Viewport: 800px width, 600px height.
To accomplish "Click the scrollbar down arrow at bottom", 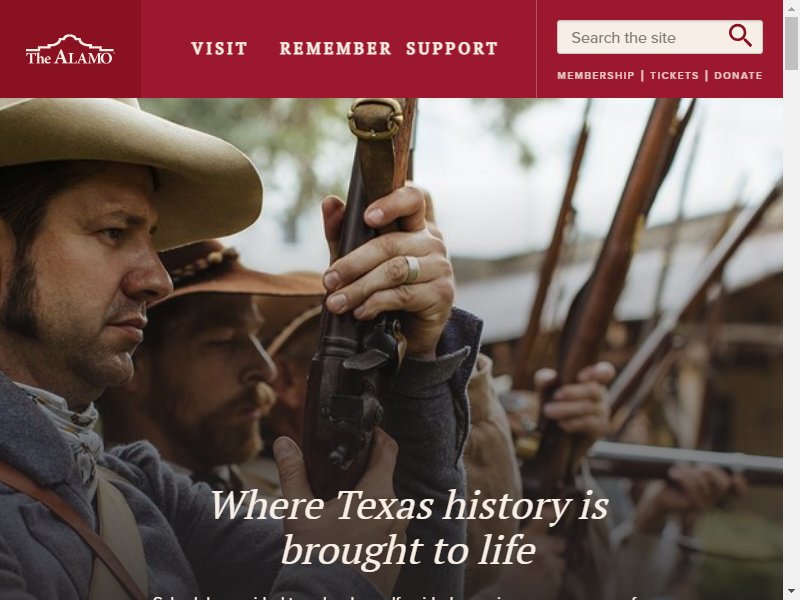I will click(x=791, y=593).
